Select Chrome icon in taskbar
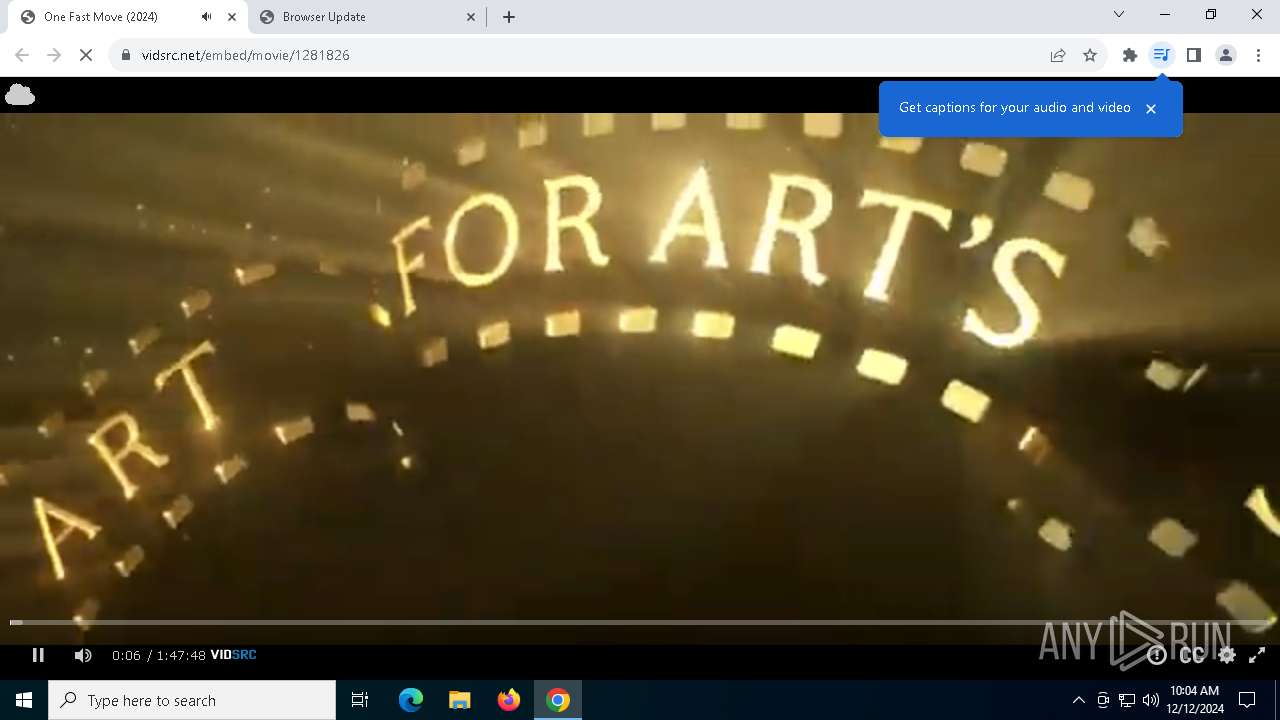 [x=558, y=700]
